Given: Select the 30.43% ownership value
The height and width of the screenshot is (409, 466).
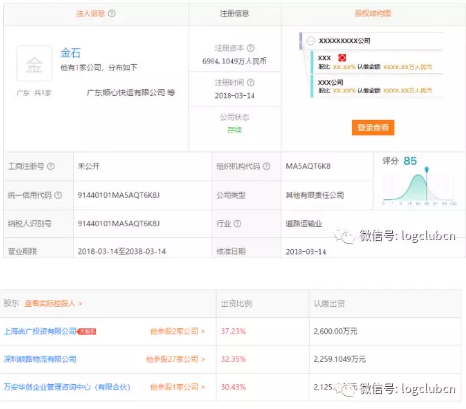Looking at the screenshot, I should coord(233,387).
